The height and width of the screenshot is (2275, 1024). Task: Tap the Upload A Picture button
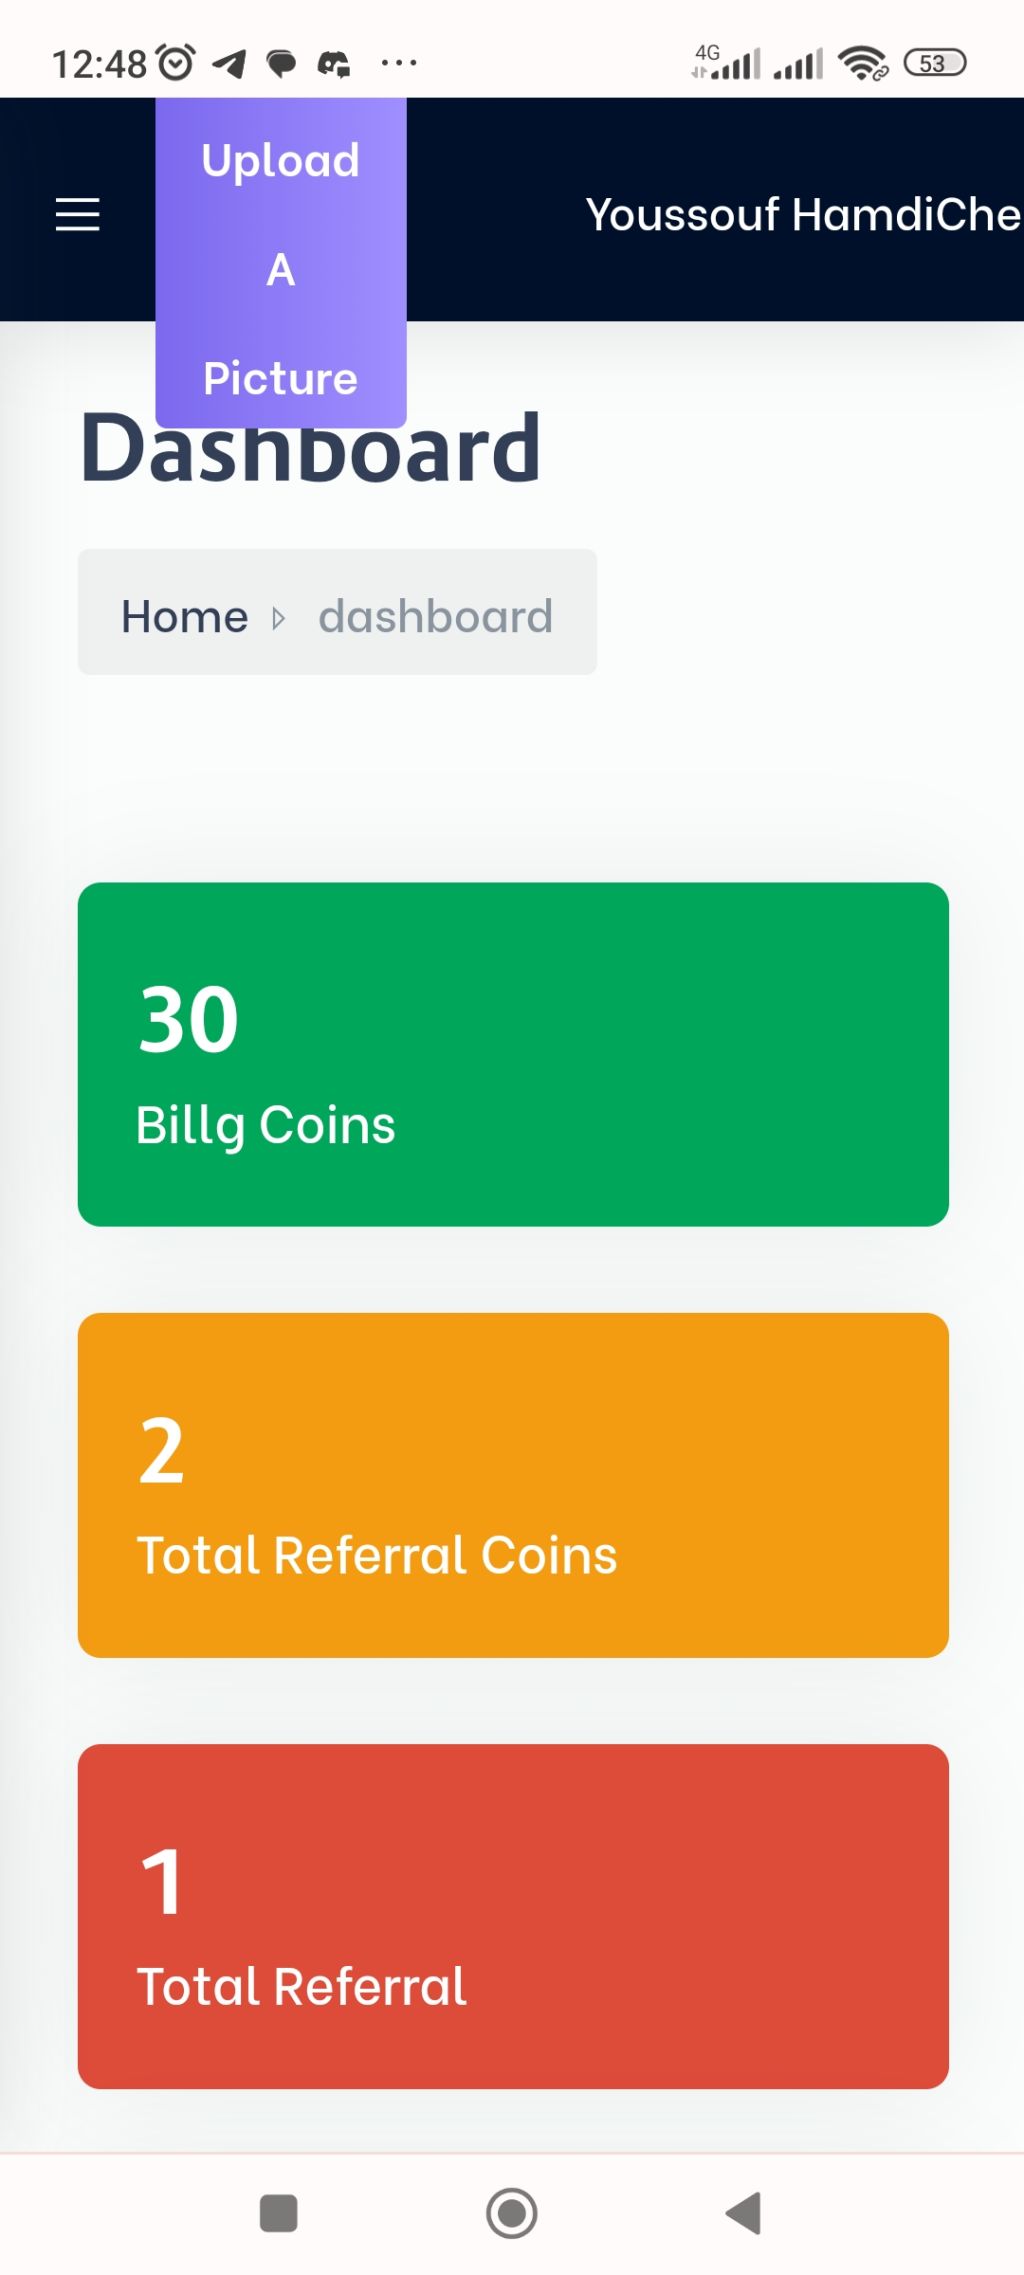[281, 262]
